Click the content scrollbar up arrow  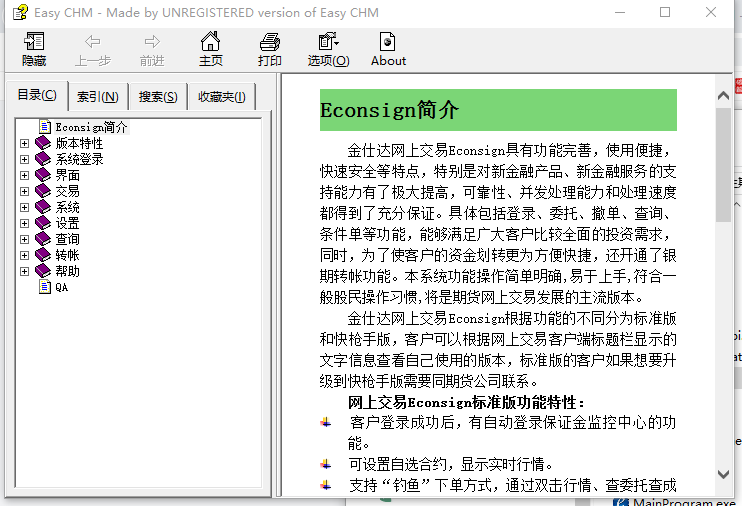(x=723, y=96)
